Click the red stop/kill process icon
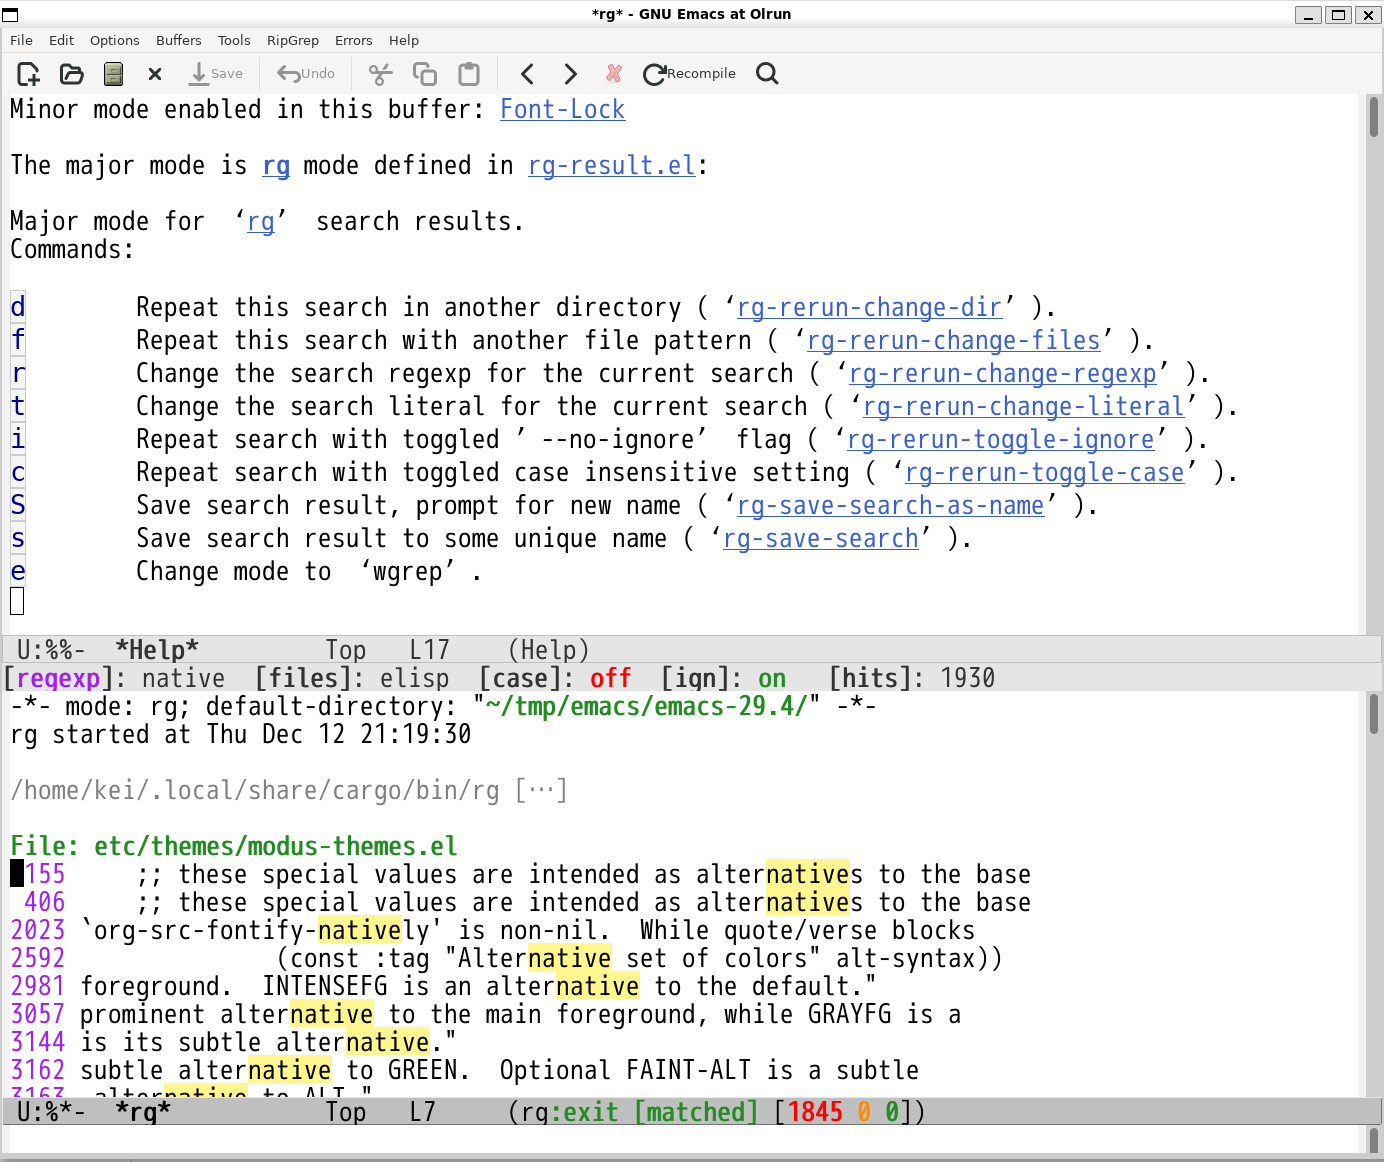 click(x=614, y=74)
